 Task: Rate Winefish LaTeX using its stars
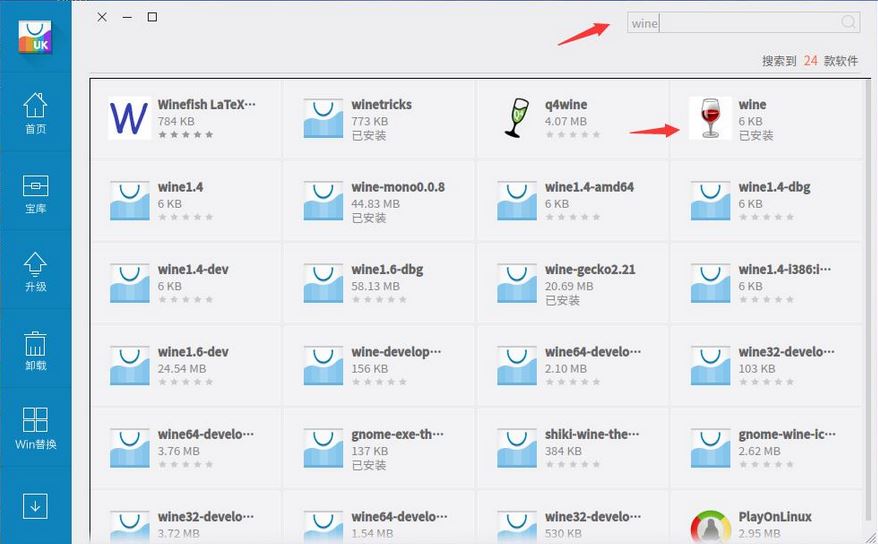pos(185,134)
